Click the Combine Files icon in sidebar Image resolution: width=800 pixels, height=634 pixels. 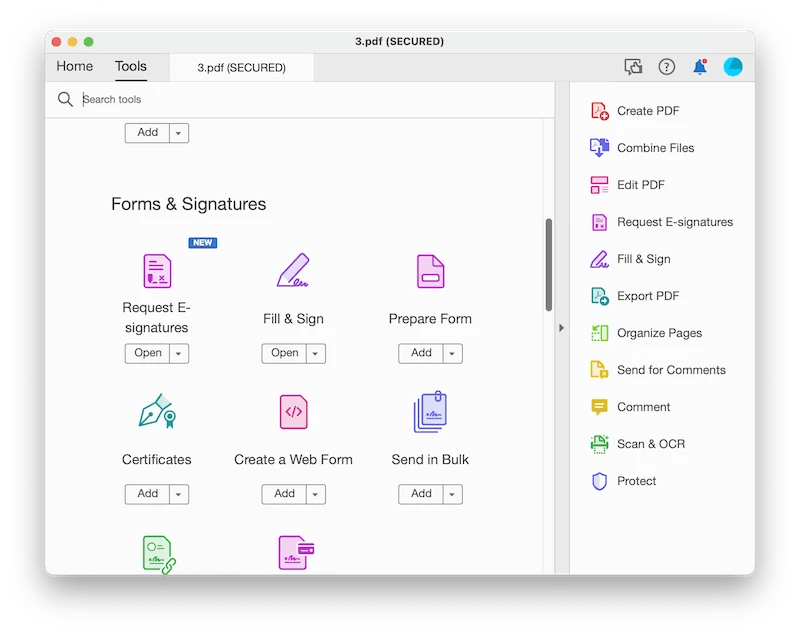[599, 147]
